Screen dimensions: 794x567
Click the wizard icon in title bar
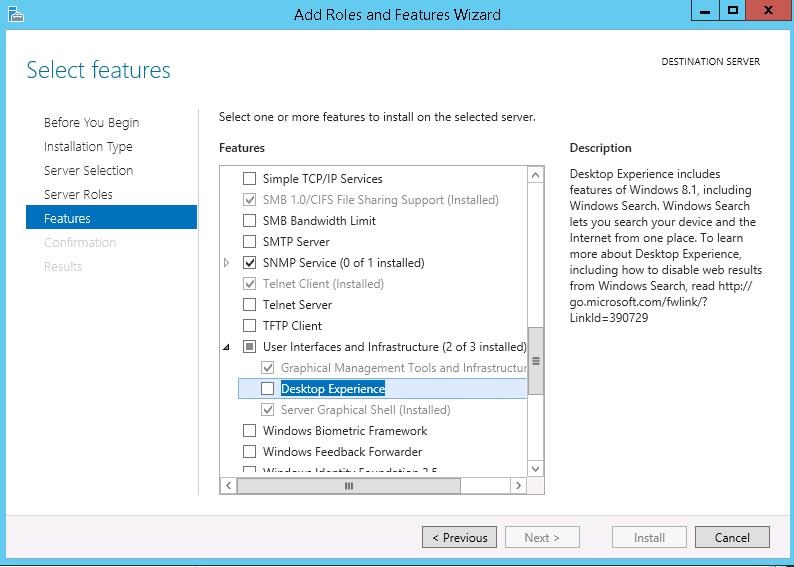(12, 14)
